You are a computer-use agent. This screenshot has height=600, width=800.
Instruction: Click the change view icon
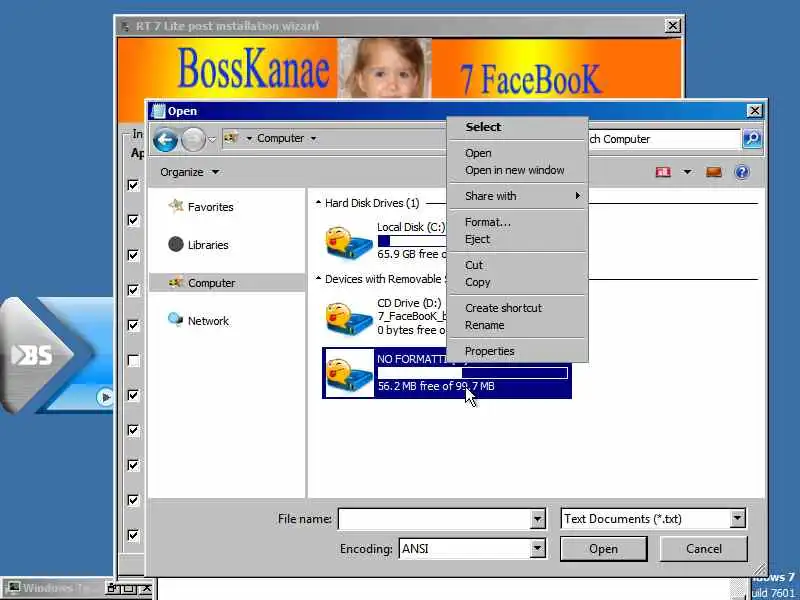pyautogui.click(x=663, y=172)
